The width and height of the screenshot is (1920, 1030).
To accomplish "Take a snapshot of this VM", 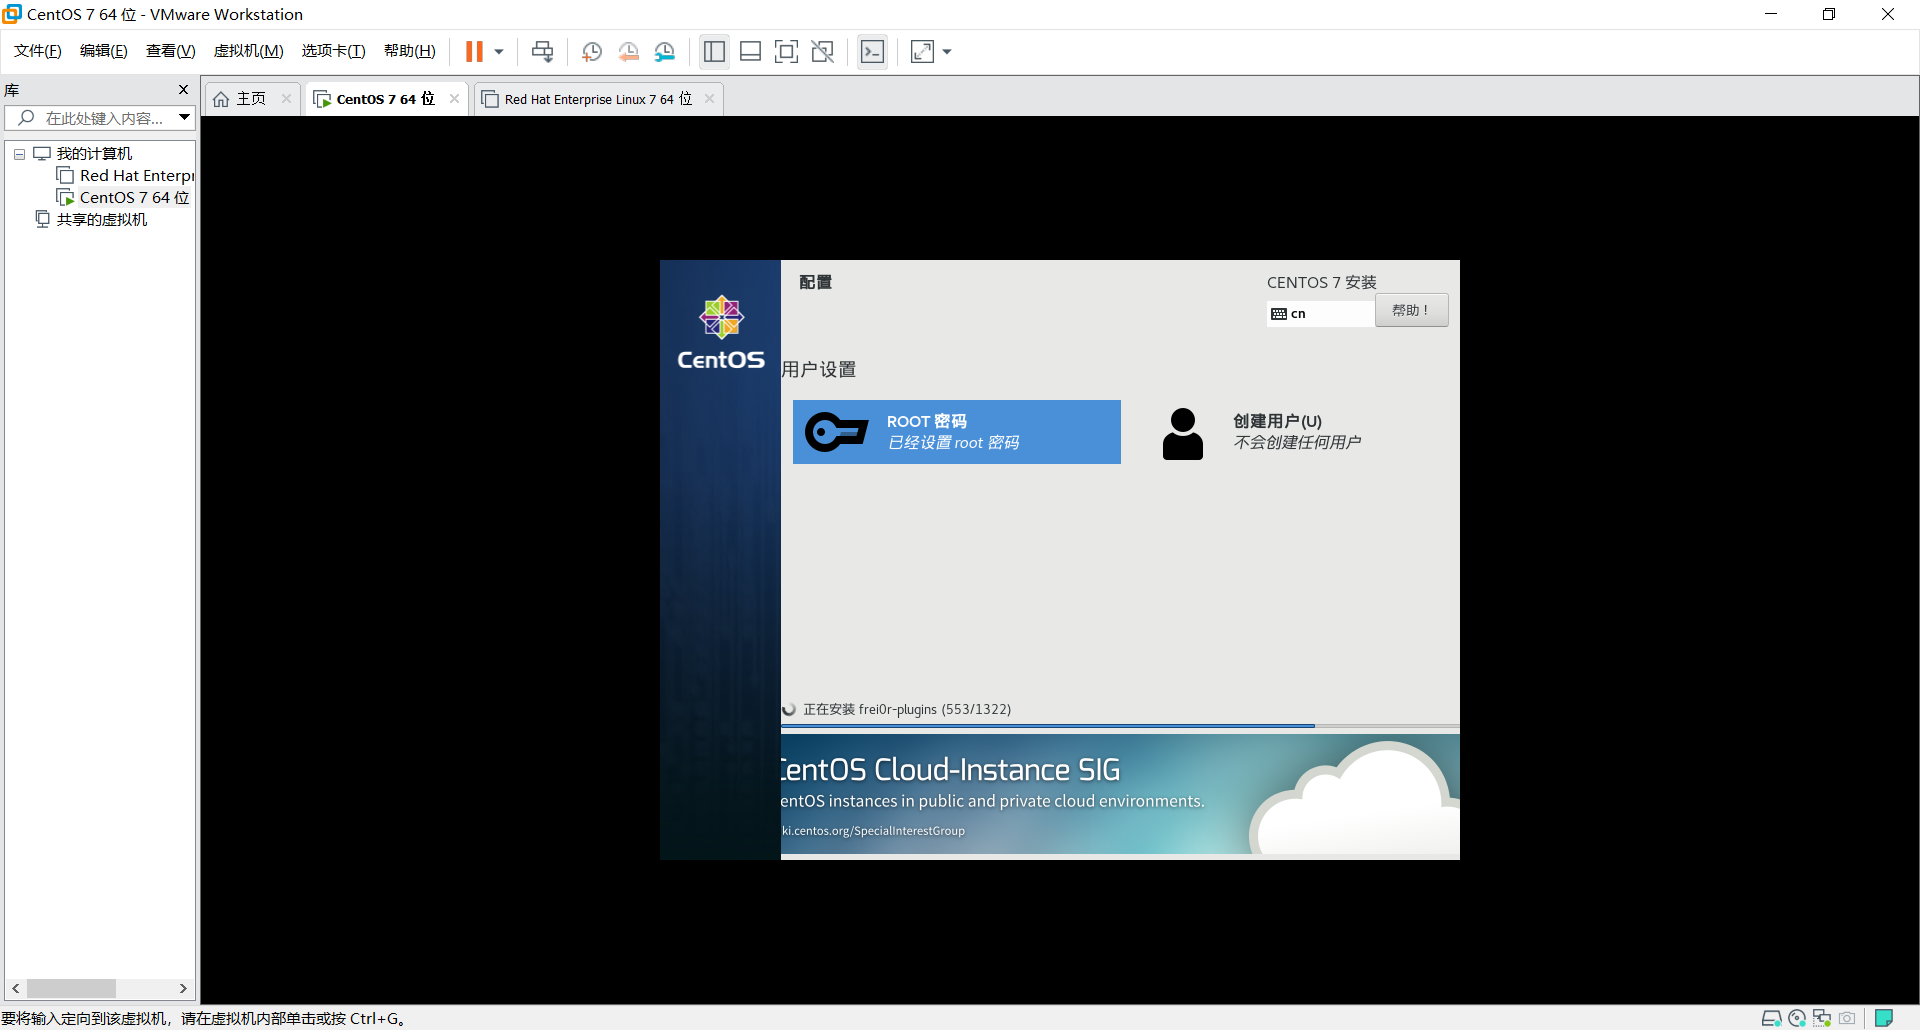I will tap(591, 51).
